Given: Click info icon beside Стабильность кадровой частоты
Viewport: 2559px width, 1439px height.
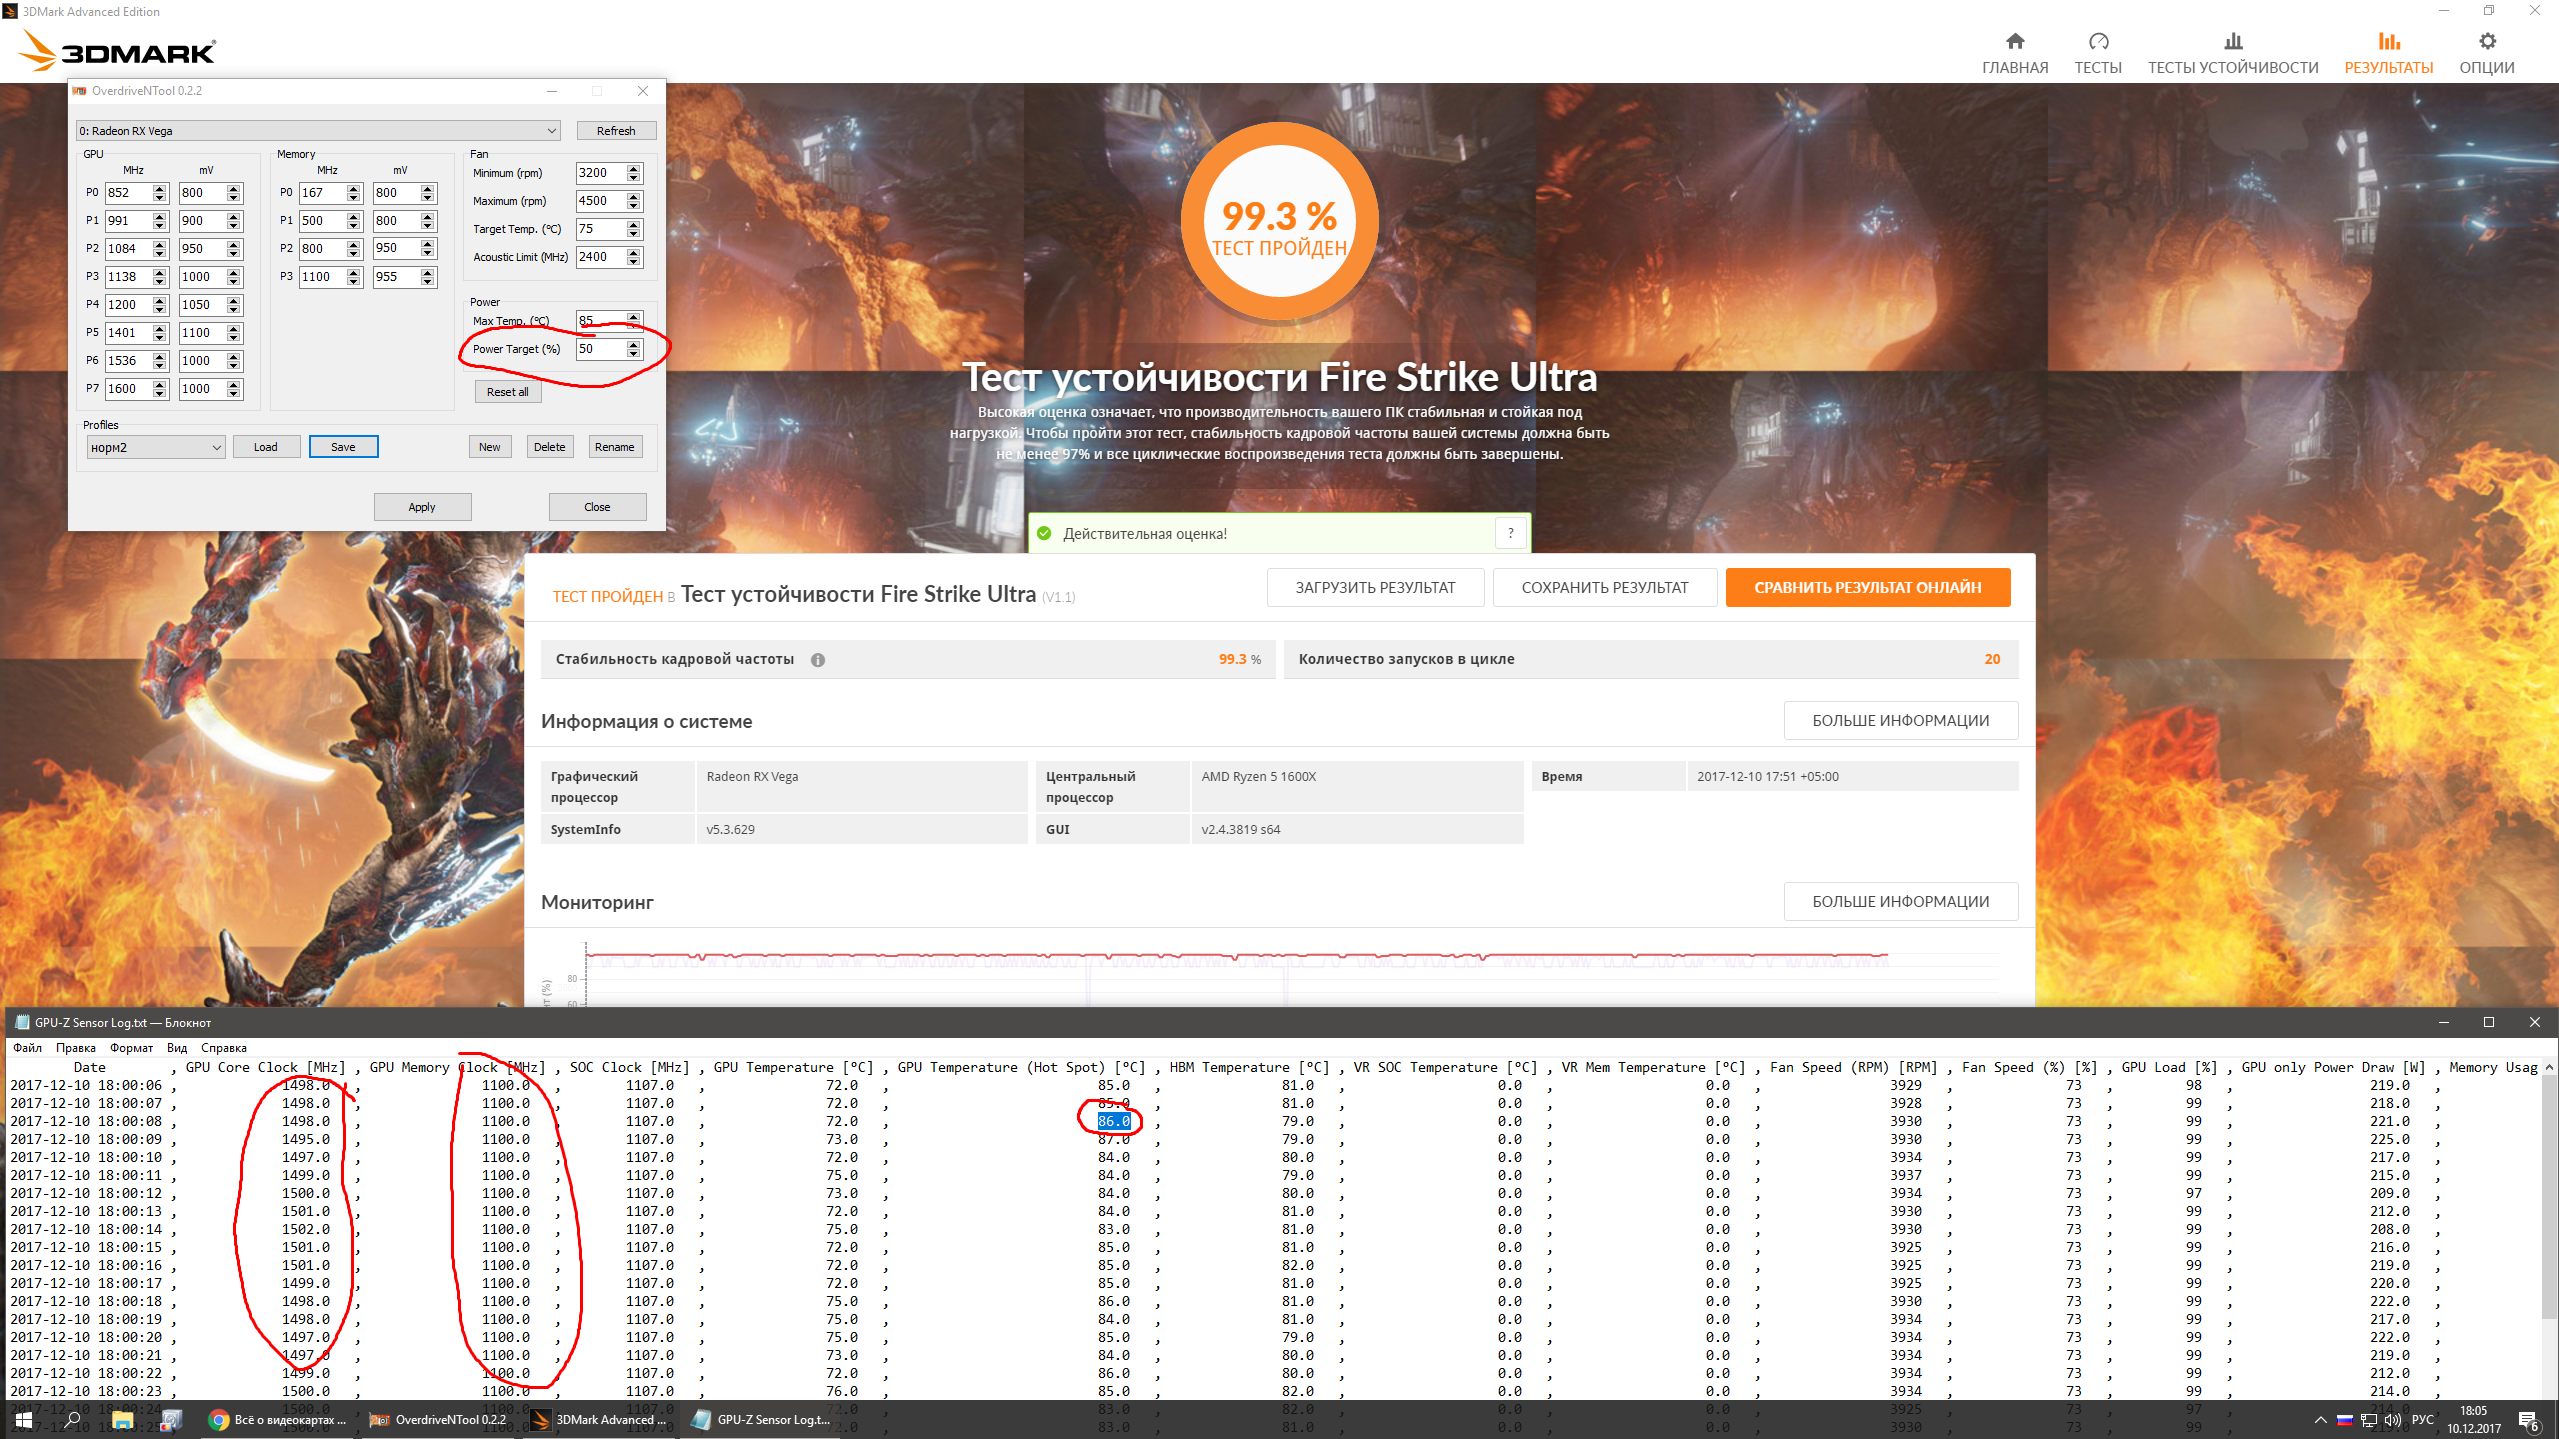Looking at the screenshot, I should point(818,660).
